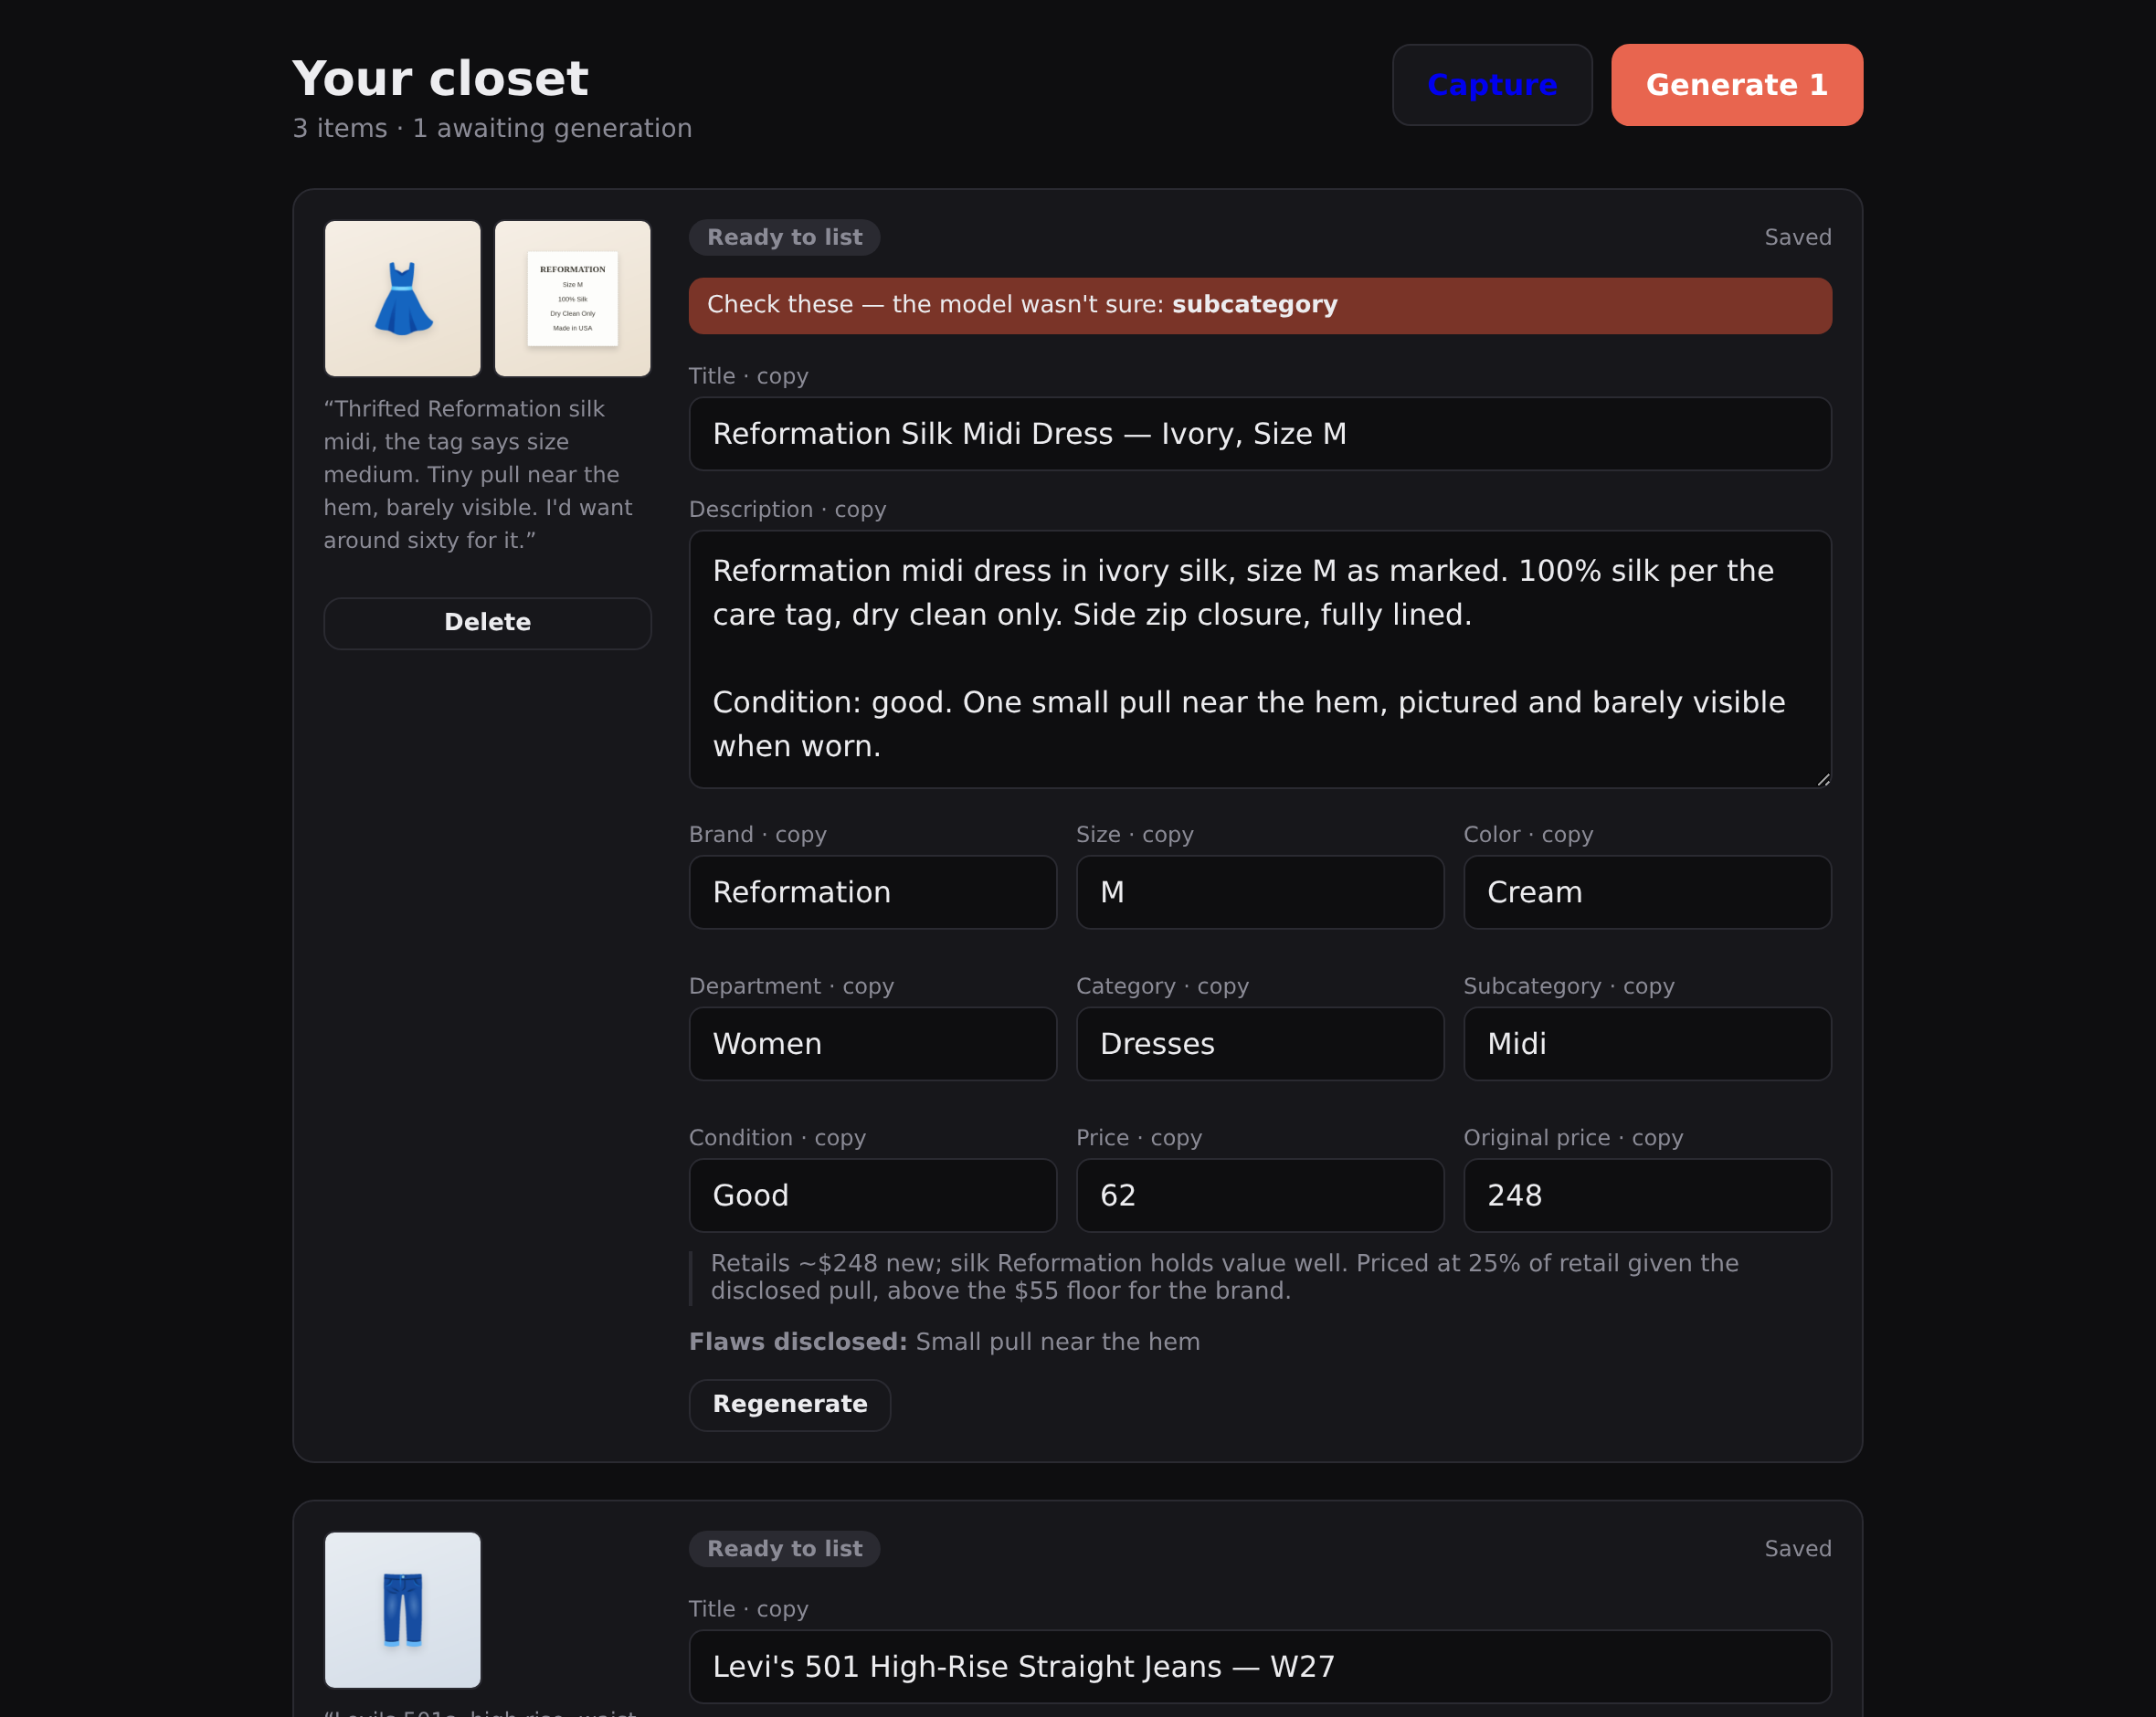Click the dress card's Ready to list badge
The height and width of the screenshot is (1717, 2156).
coord(785,238)
